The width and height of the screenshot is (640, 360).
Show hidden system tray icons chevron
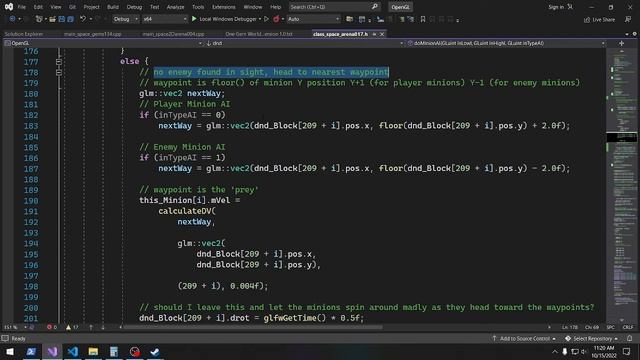tap(555, 351)
